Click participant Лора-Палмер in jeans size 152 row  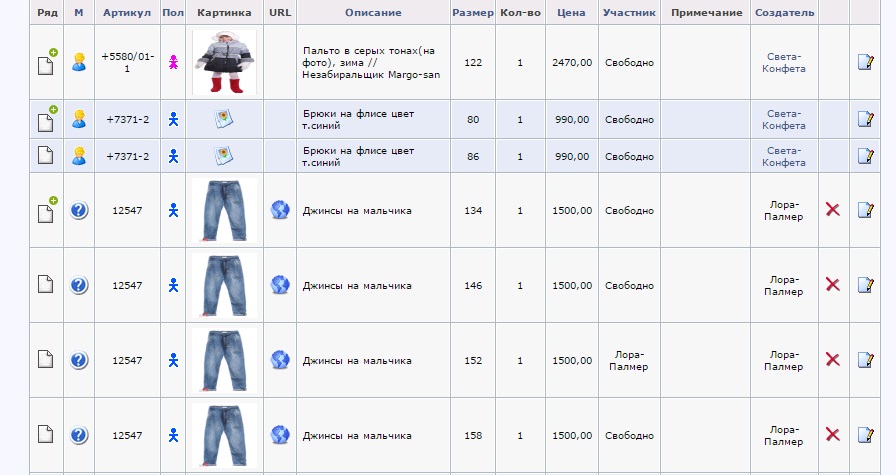pyautogui.click(x=629, y=361)
